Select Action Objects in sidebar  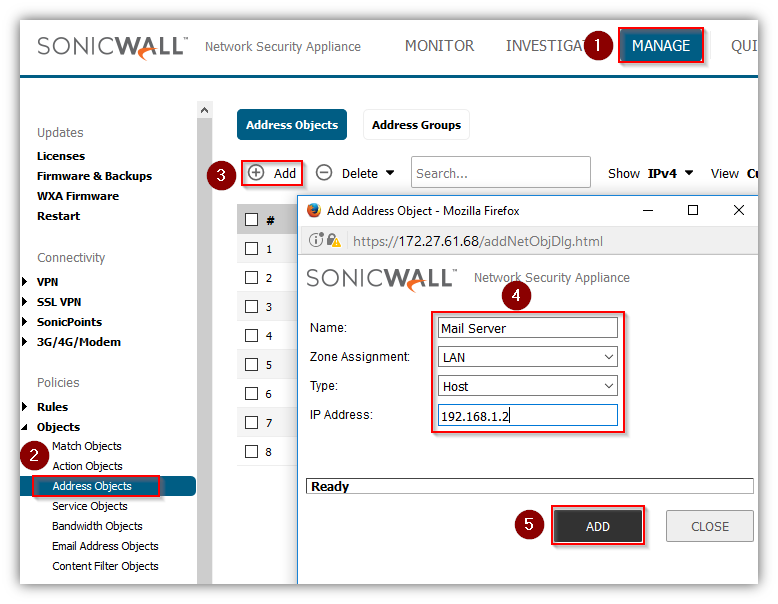tap(87, 466)
